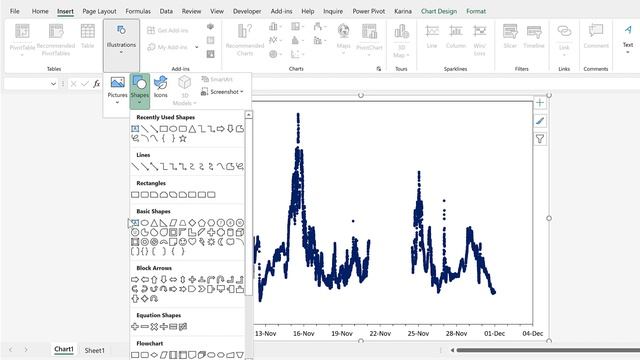Open the Charts dialog launcher

379,69
